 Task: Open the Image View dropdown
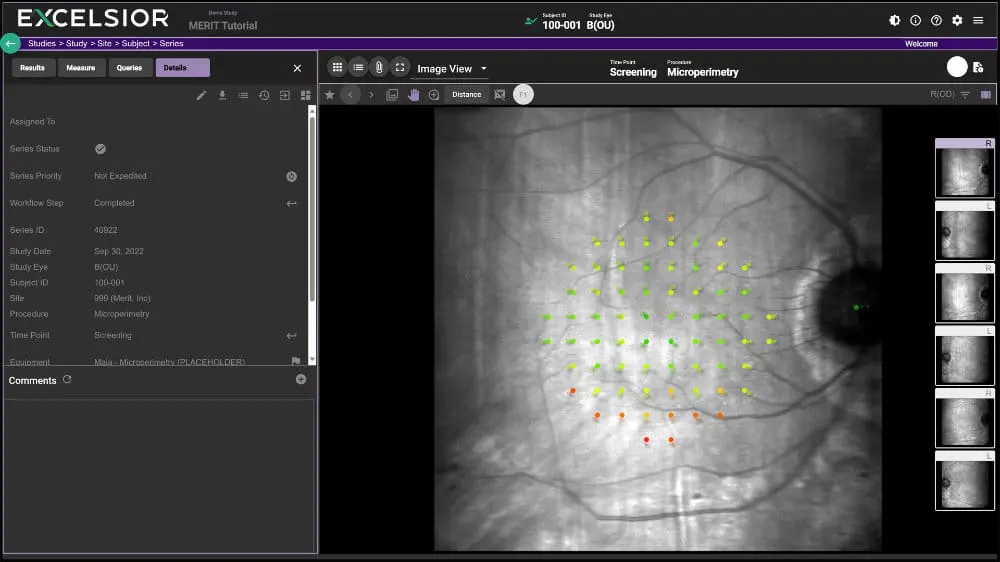click(452, 69)
